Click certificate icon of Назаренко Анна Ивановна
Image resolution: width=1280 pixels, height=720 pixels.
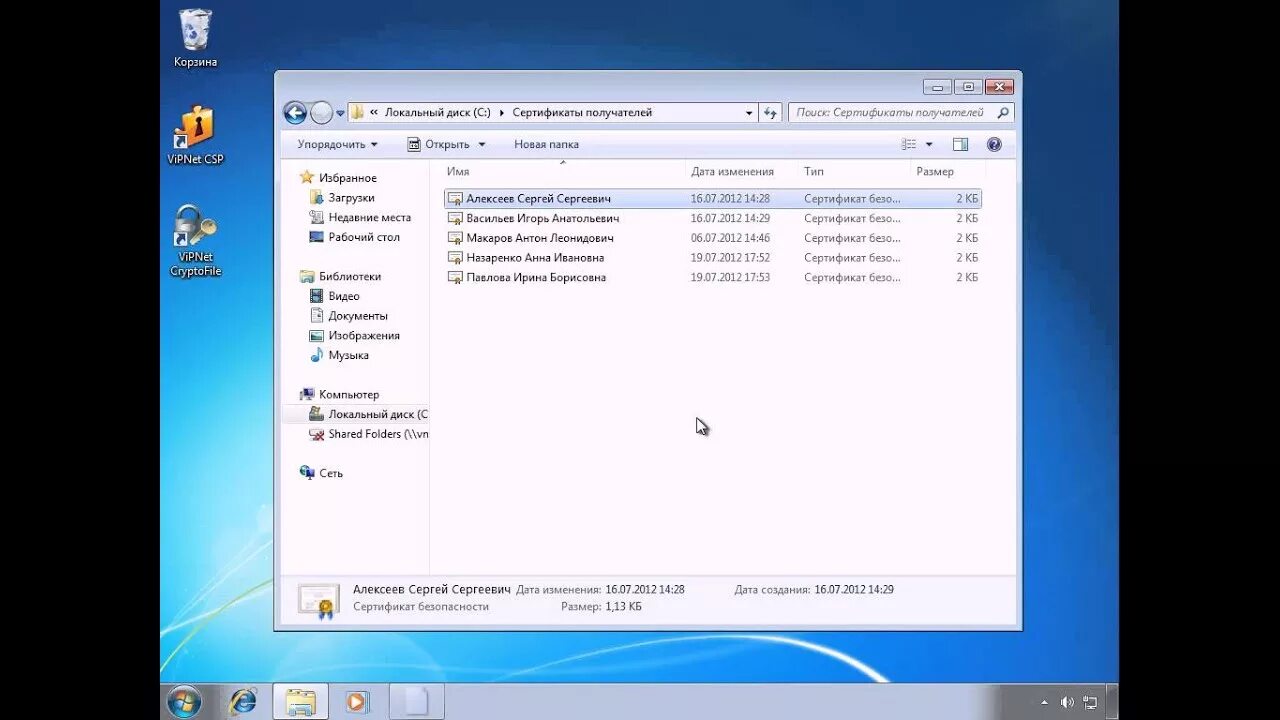coord(455,258)
